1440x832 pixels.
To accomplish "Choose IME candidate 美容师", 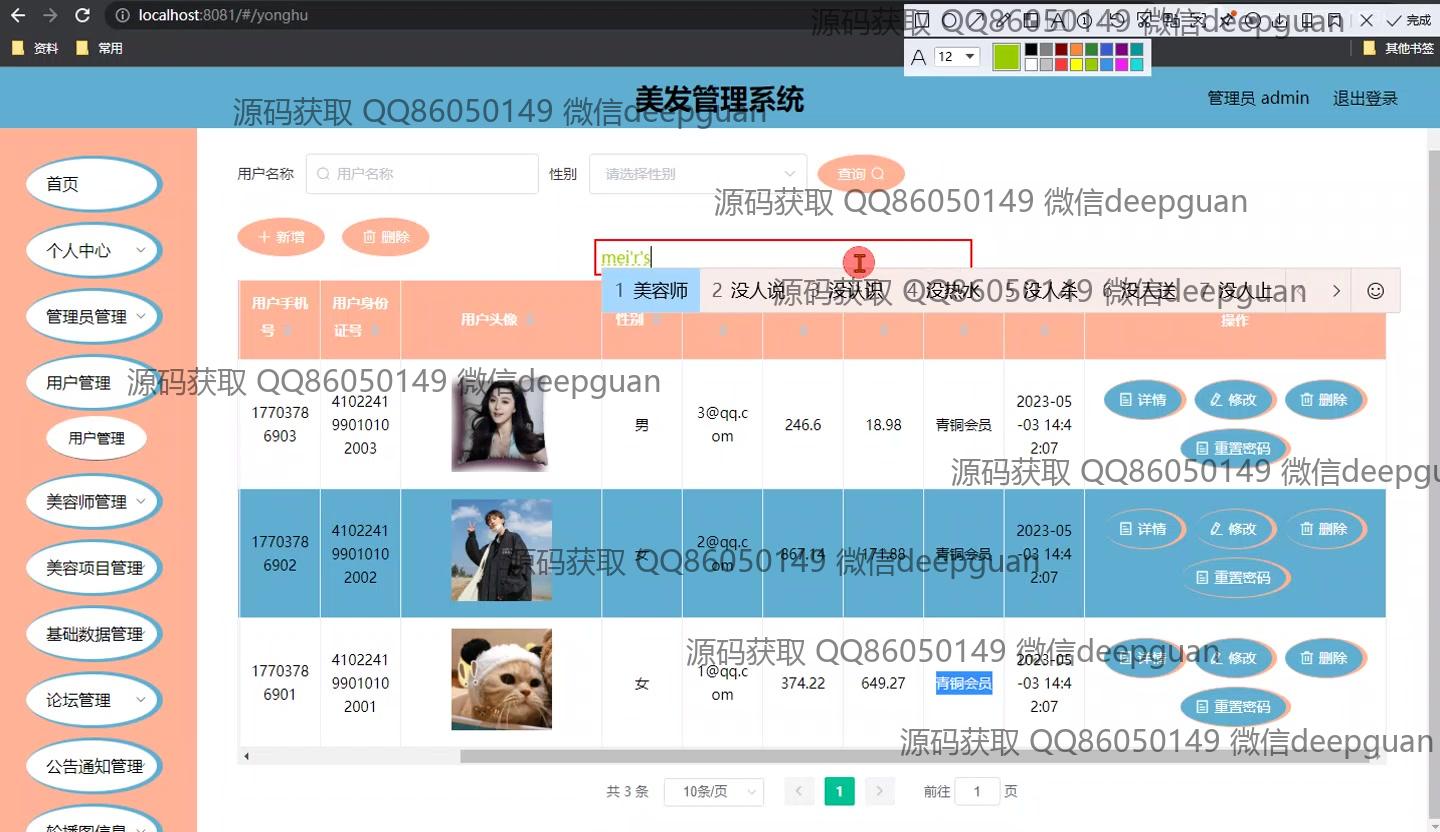I will click(x=651, y=291).
